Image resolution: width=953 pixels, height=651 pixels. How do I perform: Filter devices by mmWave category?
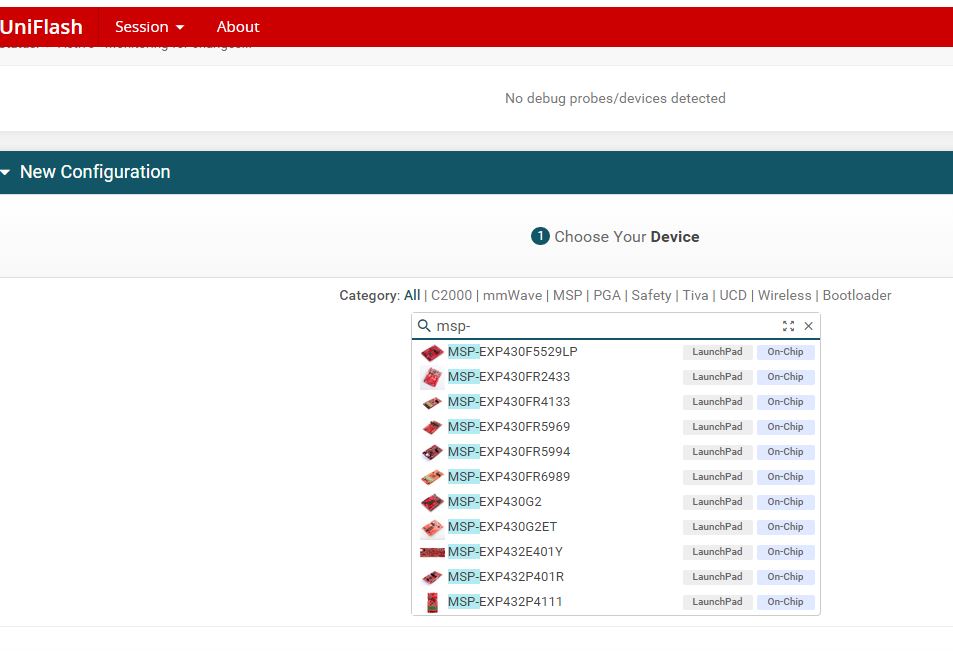(x=512, y=295)
